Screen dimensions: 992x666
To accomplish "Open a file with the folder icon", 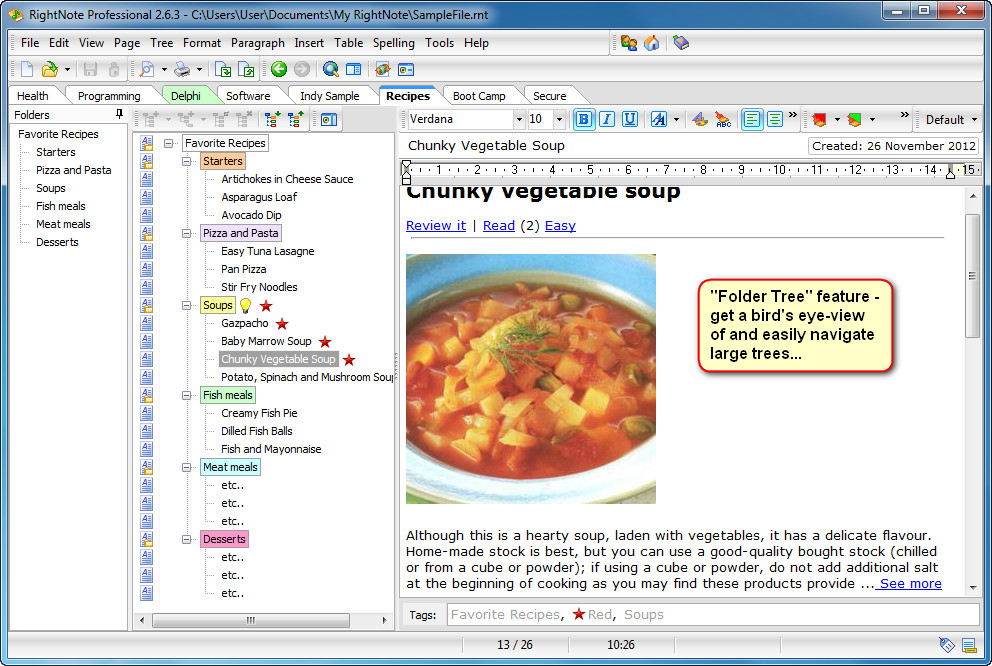I will [x=49, y=69].
